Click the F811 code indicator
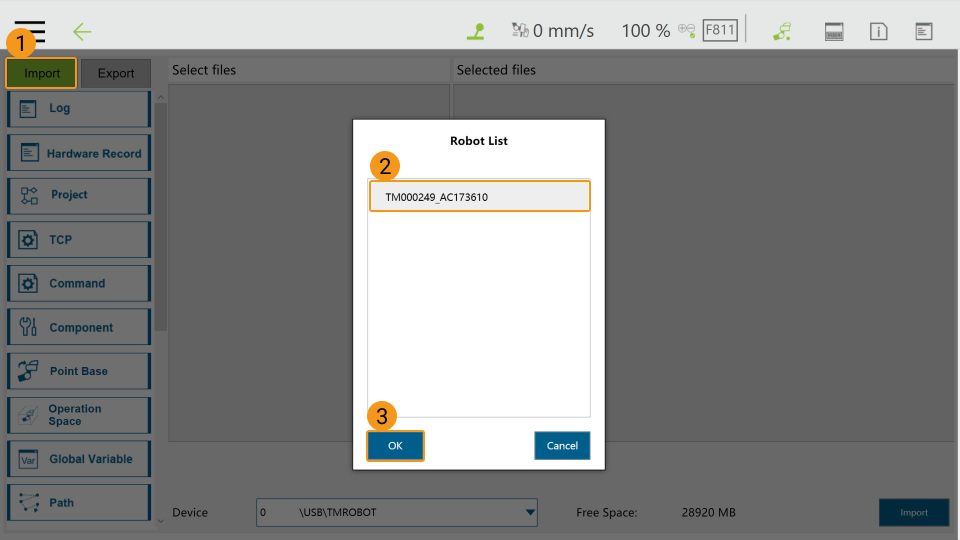The width and height of the screenshot is (960, 540). 720,30
